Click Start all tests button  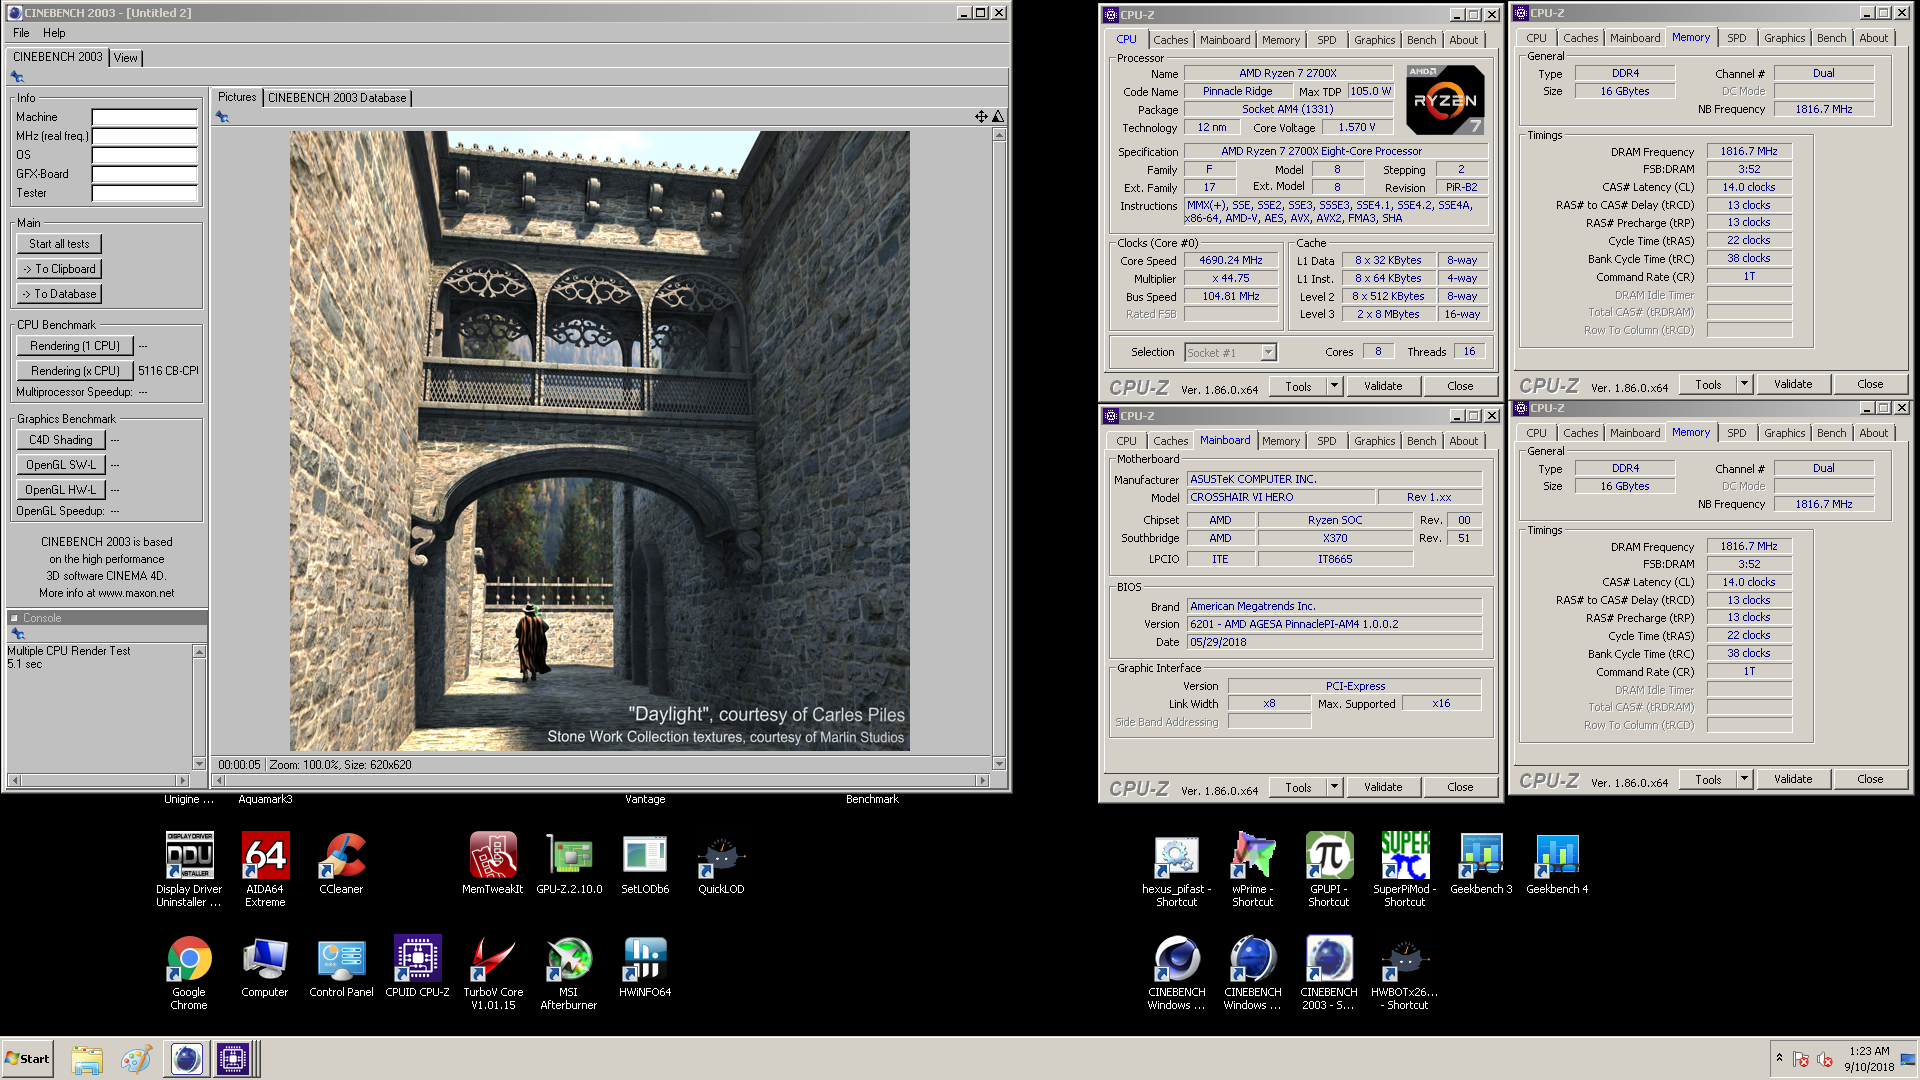click(x=59, y=244)
